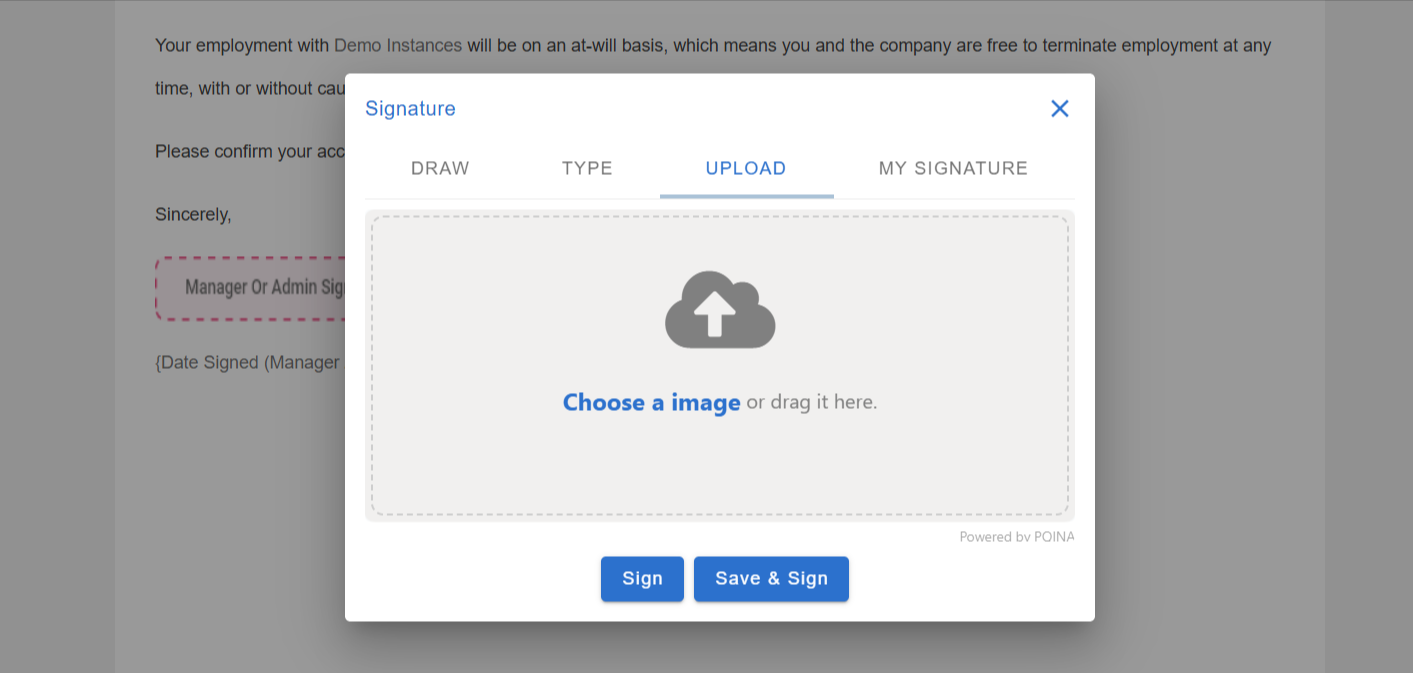Click the "Sincerely," text line
The height and width of the screenshot is (673, 1413).
[x=193, y=214]
